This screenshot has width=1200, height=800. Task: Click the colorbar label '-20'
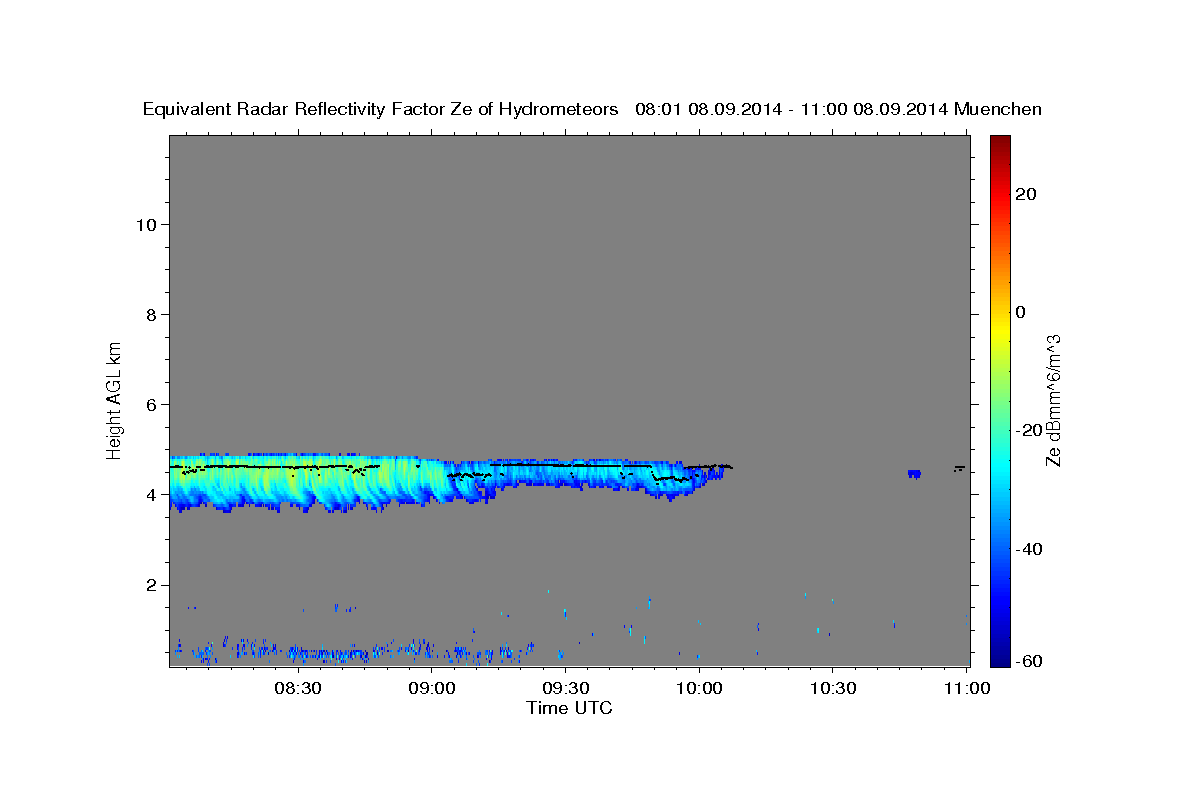click(1028, 430)
